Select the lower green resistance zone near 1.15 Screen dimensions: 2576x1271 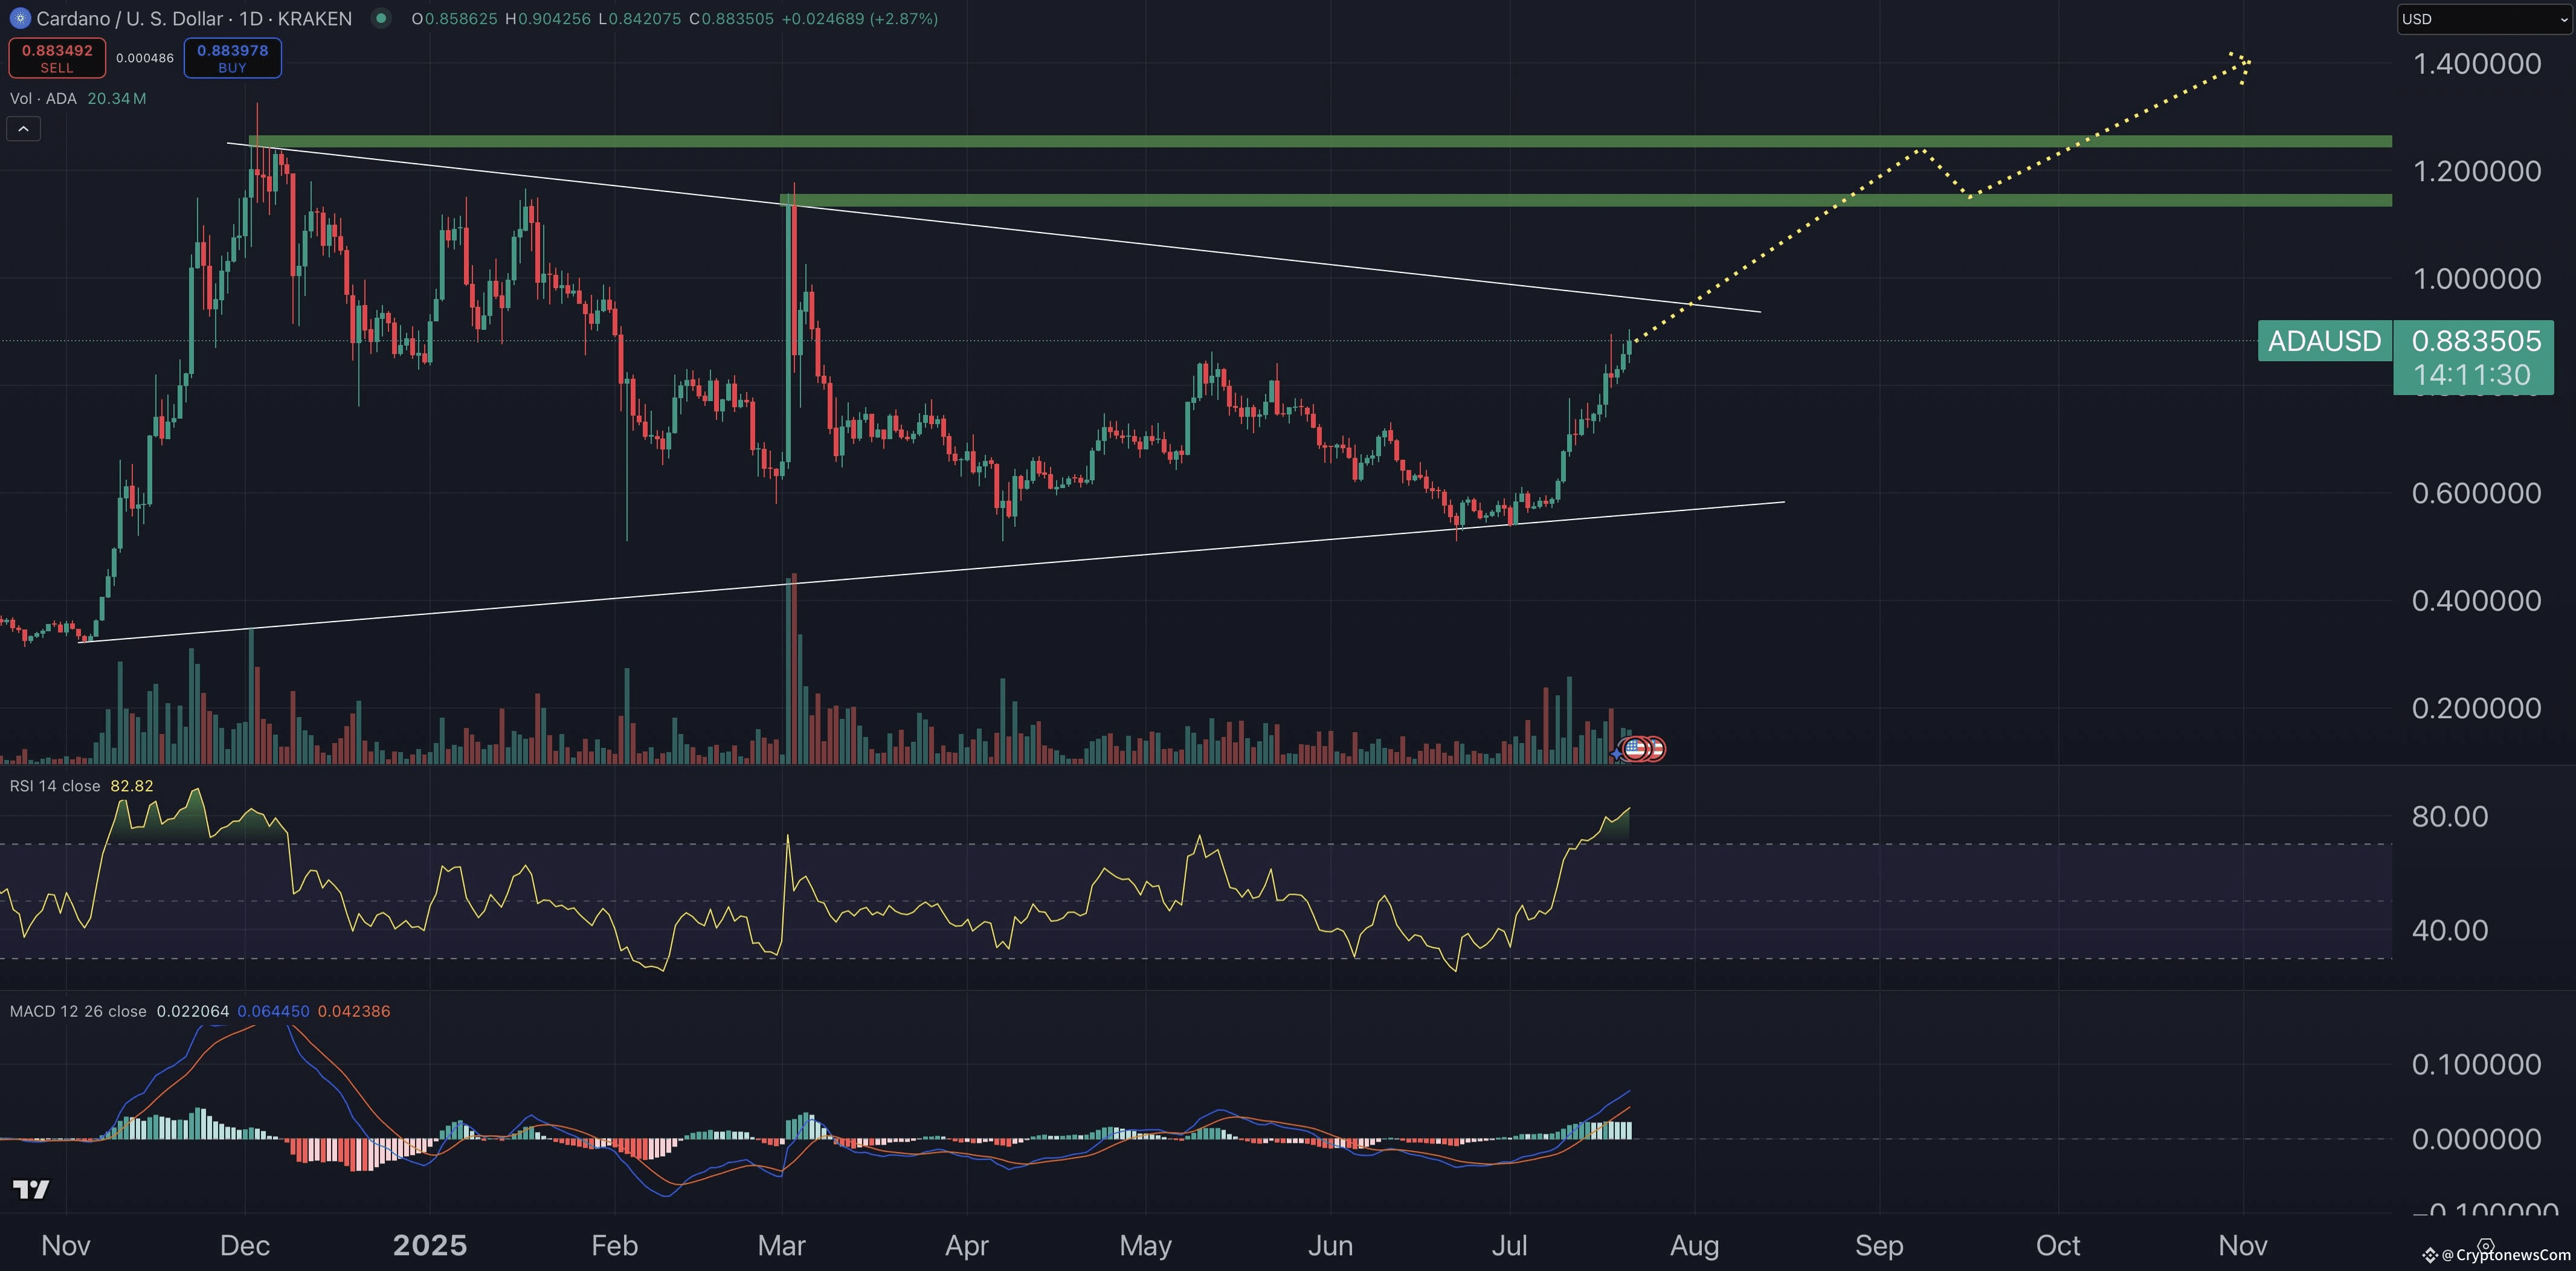tap(1586, 201)
